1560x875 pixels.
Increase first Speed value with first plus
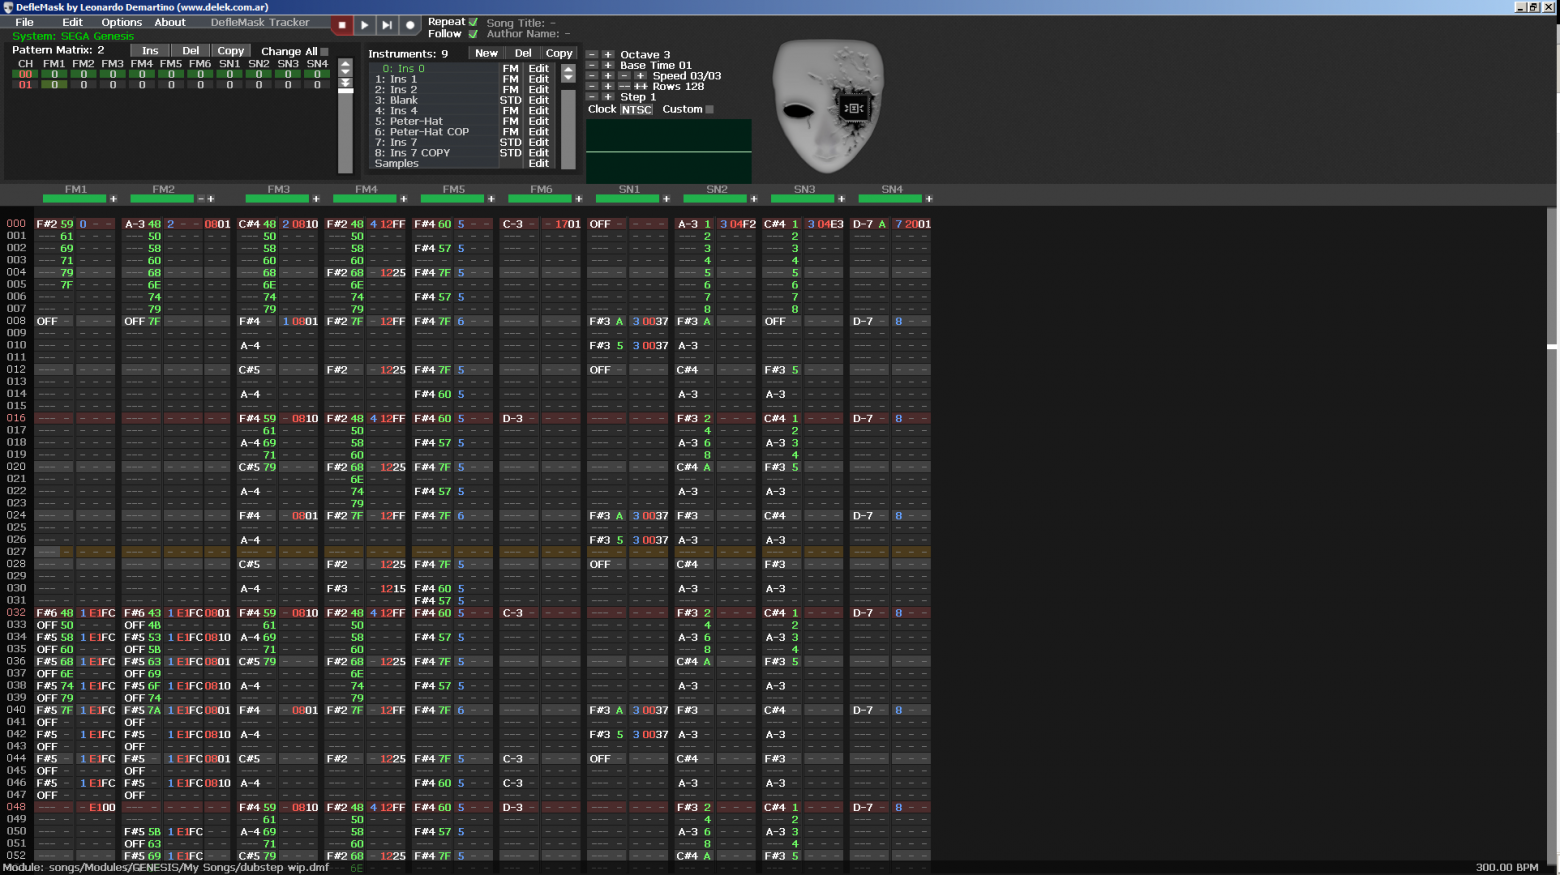(x=608, y=76)
